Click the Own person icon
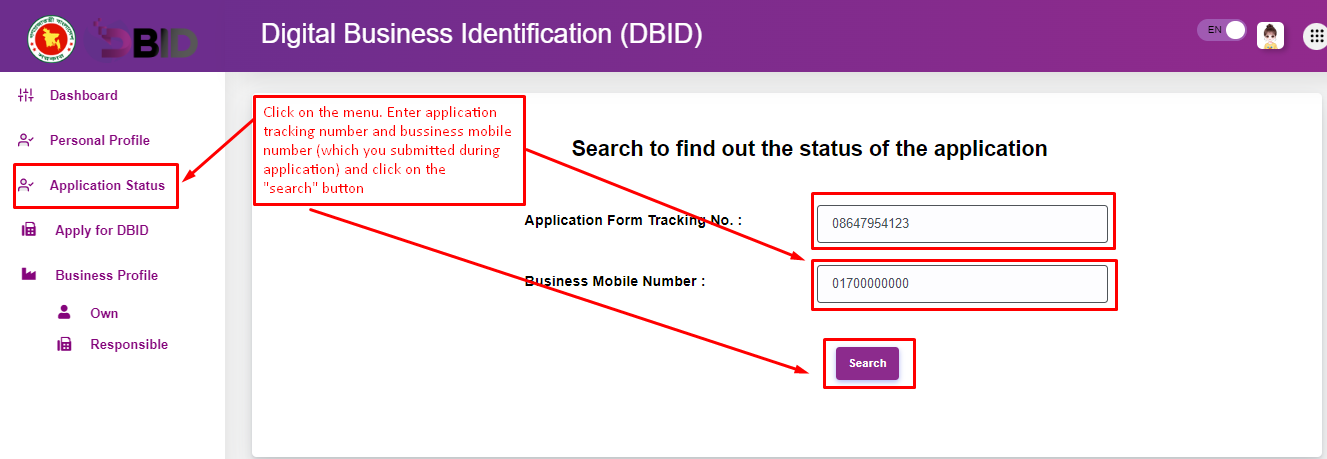1327x459 pixels. coord(64,312)
